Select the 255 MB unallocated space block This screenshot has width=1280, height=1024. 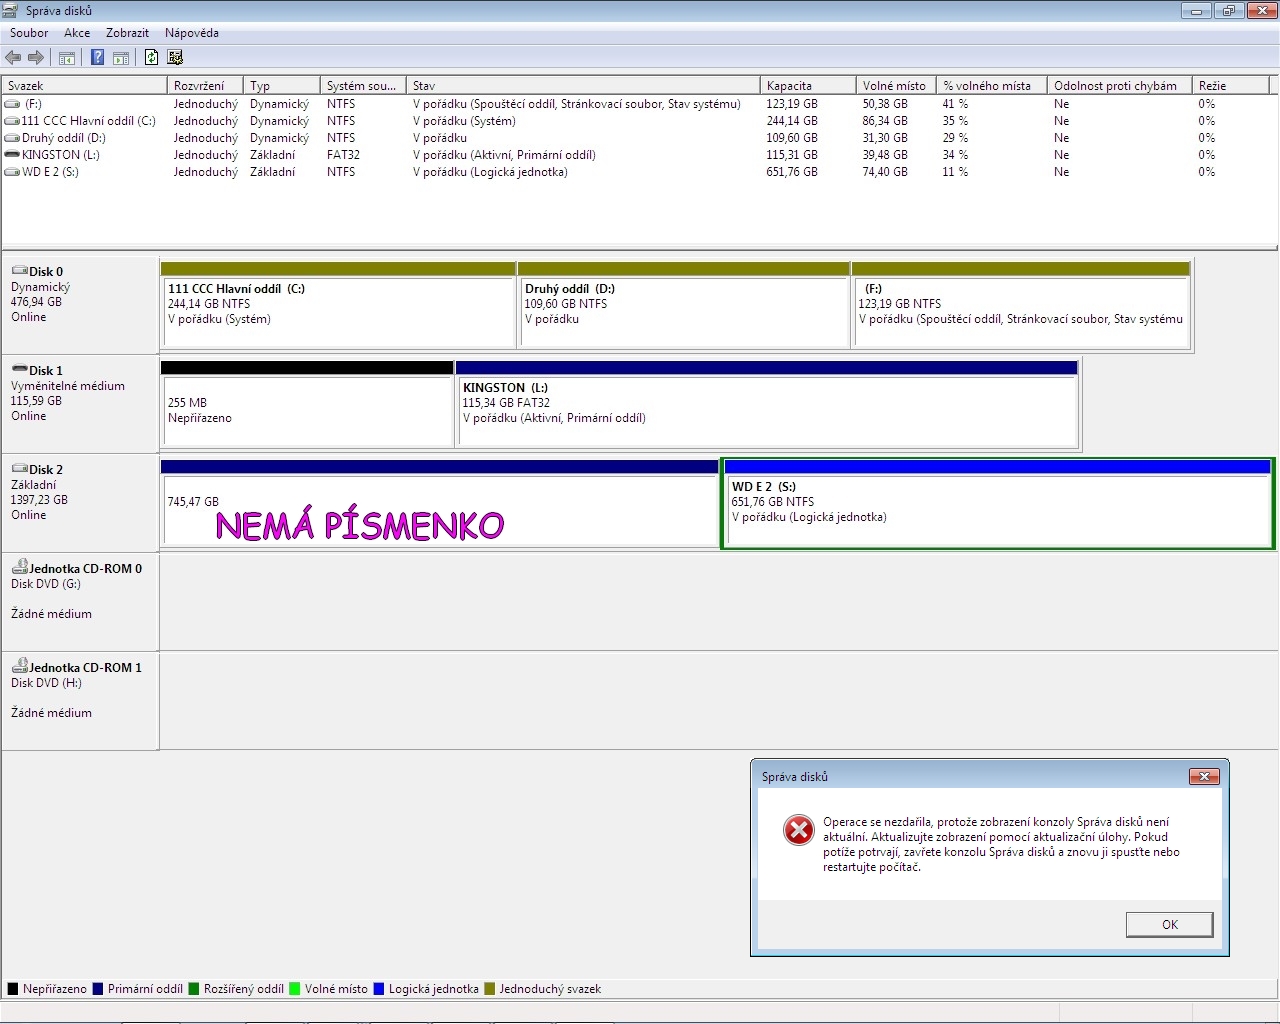coord(306,410)
